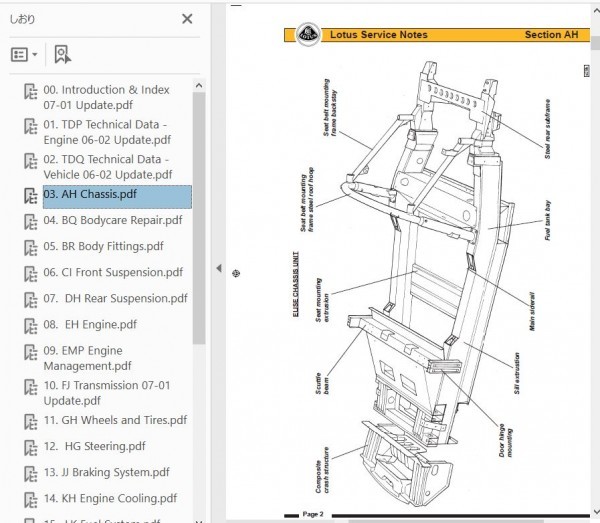Click the small annotation marker below Section AH
Screen dimensions: 600x523
tap(587, 71)
